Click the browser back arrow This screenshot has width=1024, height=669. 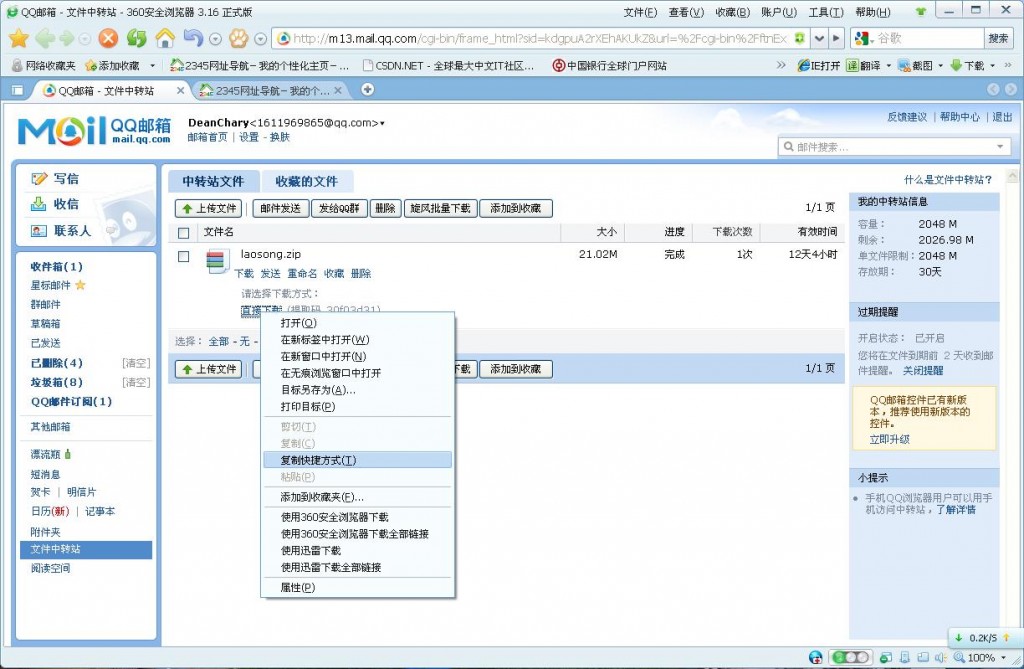(44, 39)
